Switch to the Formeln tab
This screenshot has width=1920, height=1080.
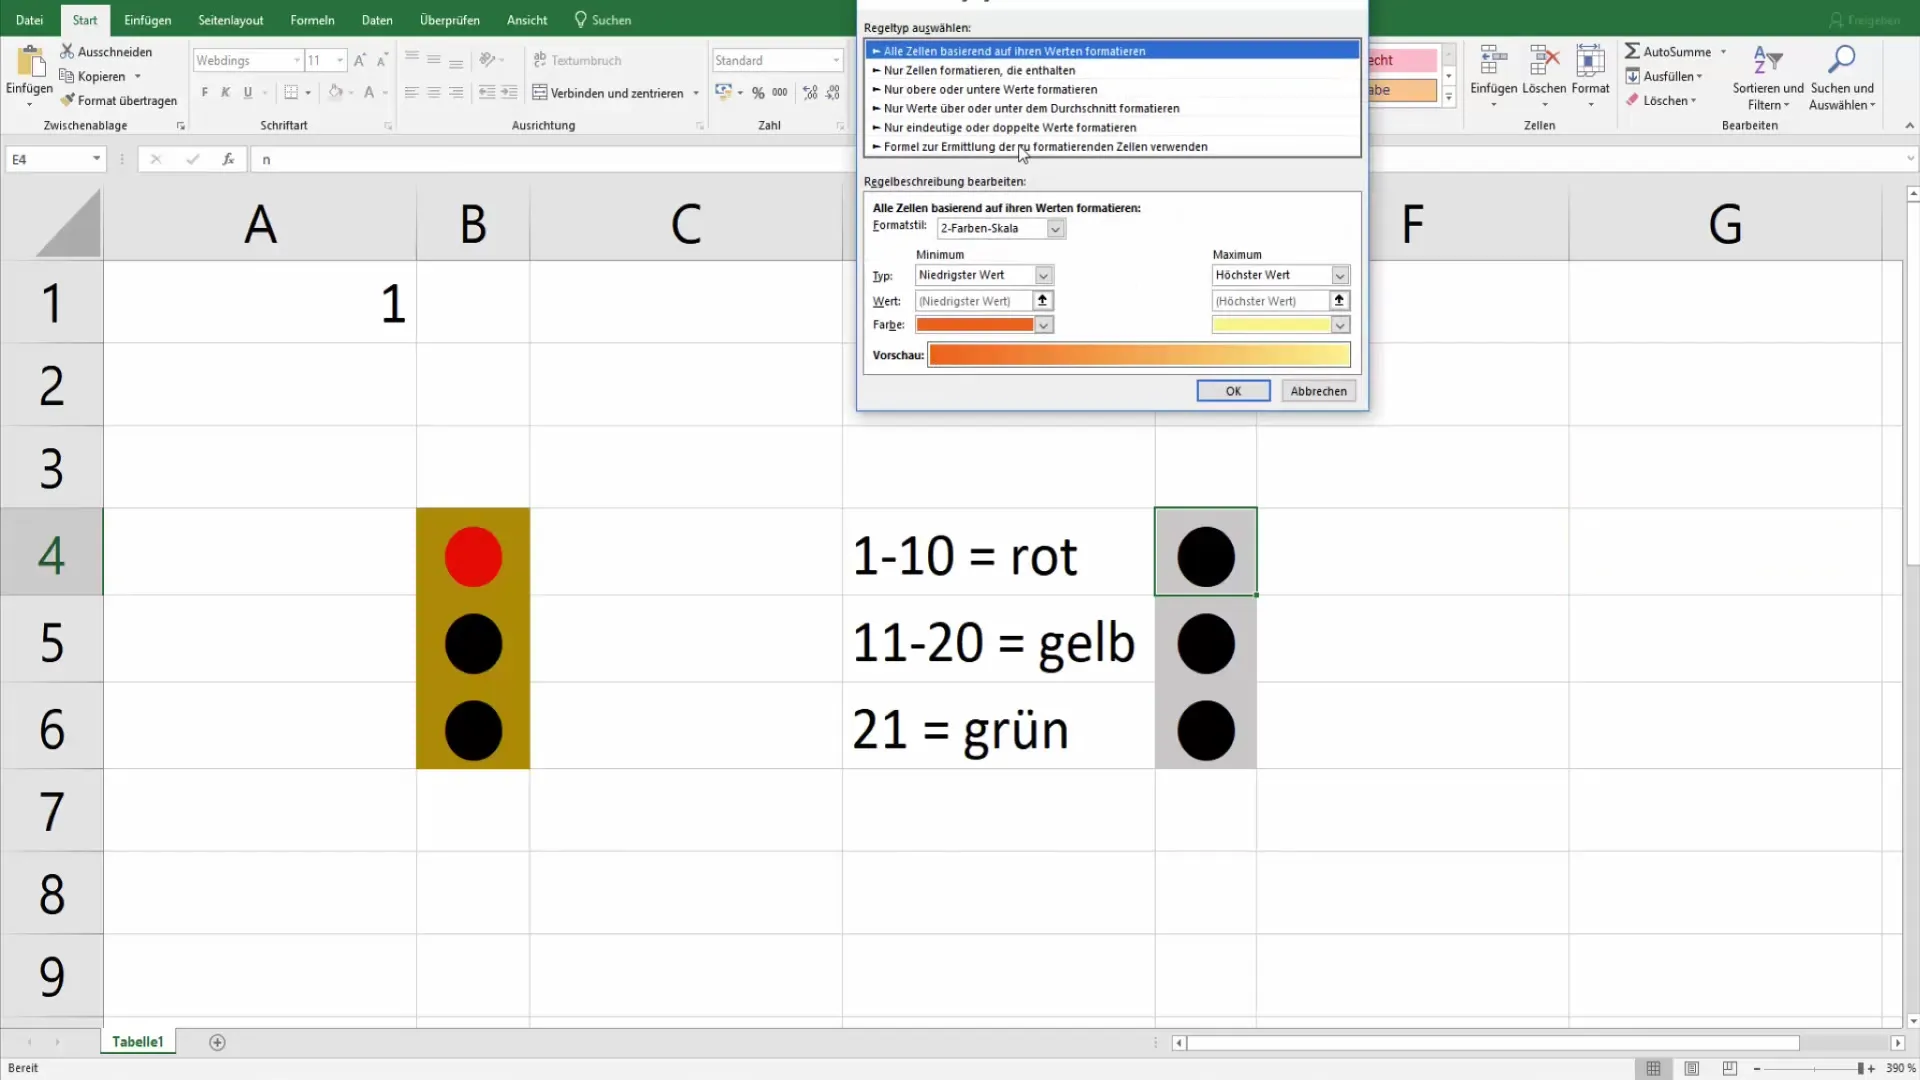coord(312,20)
